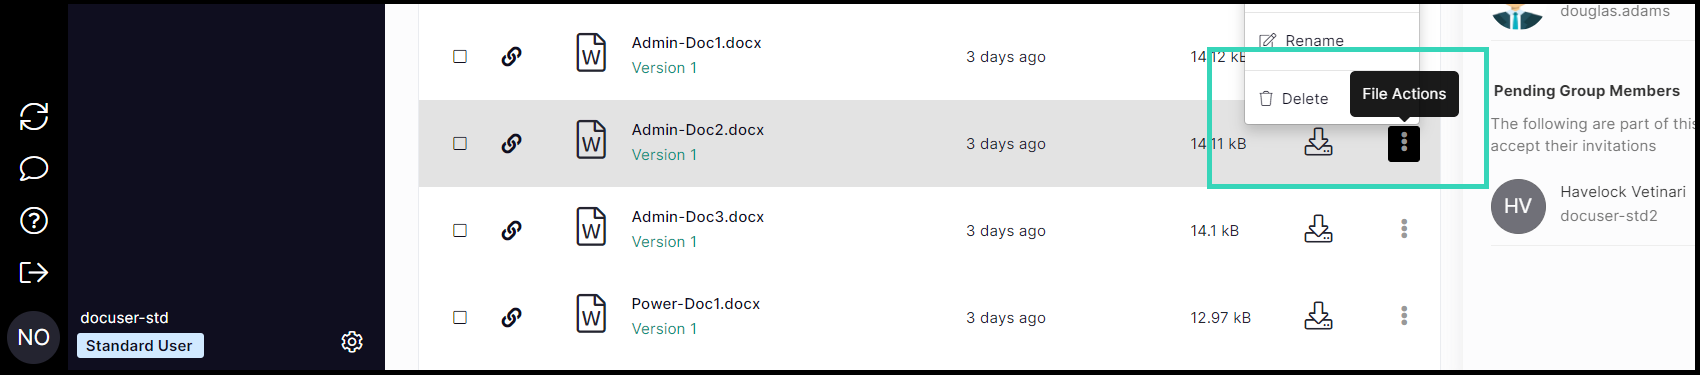Viewport: 1700px width, 375px height.
Task: Download Power-Doc1.docx via download icon
Action: [1318, 316]
